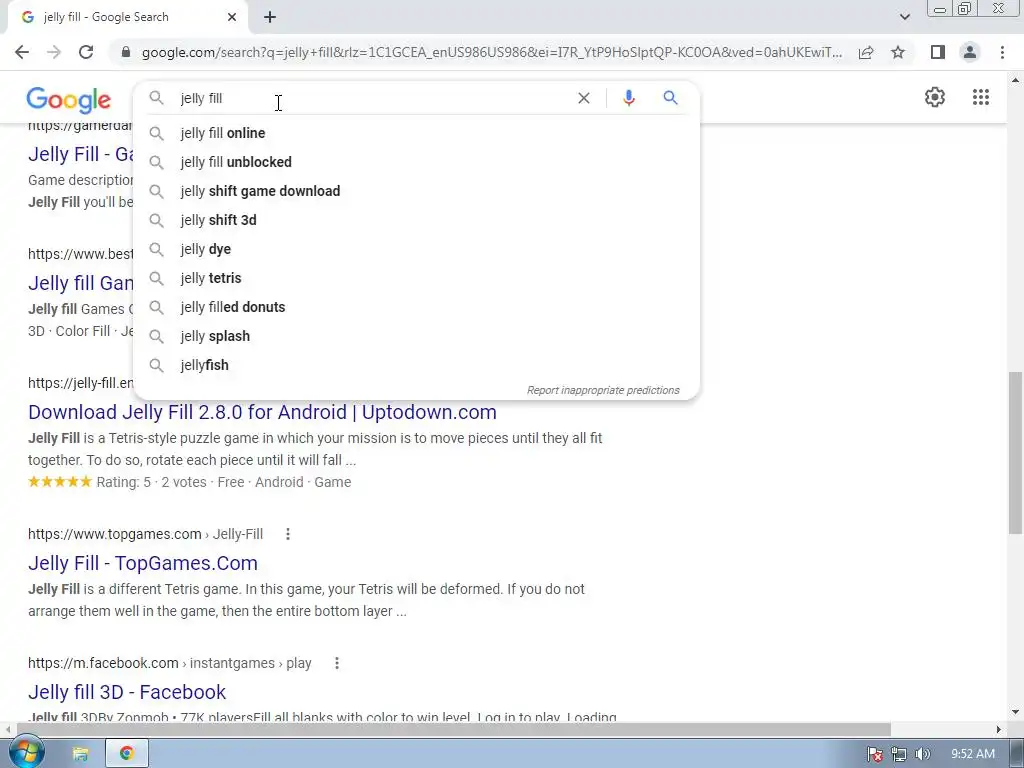Click the Rating: 5 · 2 votes line

(x=189, y=482)
